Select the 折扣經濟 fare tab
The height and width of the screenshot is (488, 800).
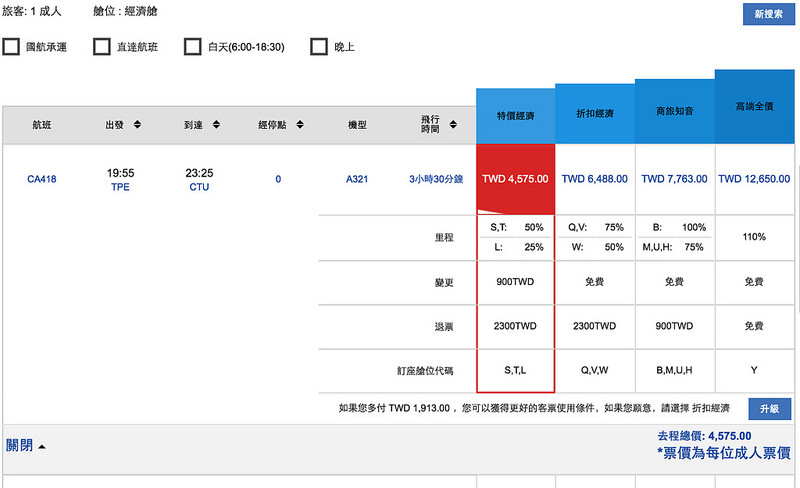point(595,113)
